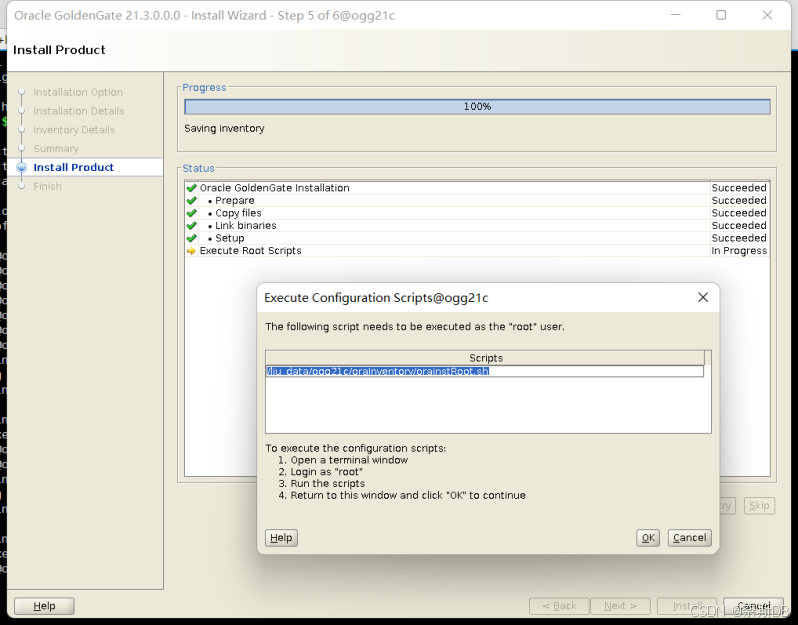Select Finish step in sidebar
The height and width of the screenshot is (625, 798).
pos(47,186)
